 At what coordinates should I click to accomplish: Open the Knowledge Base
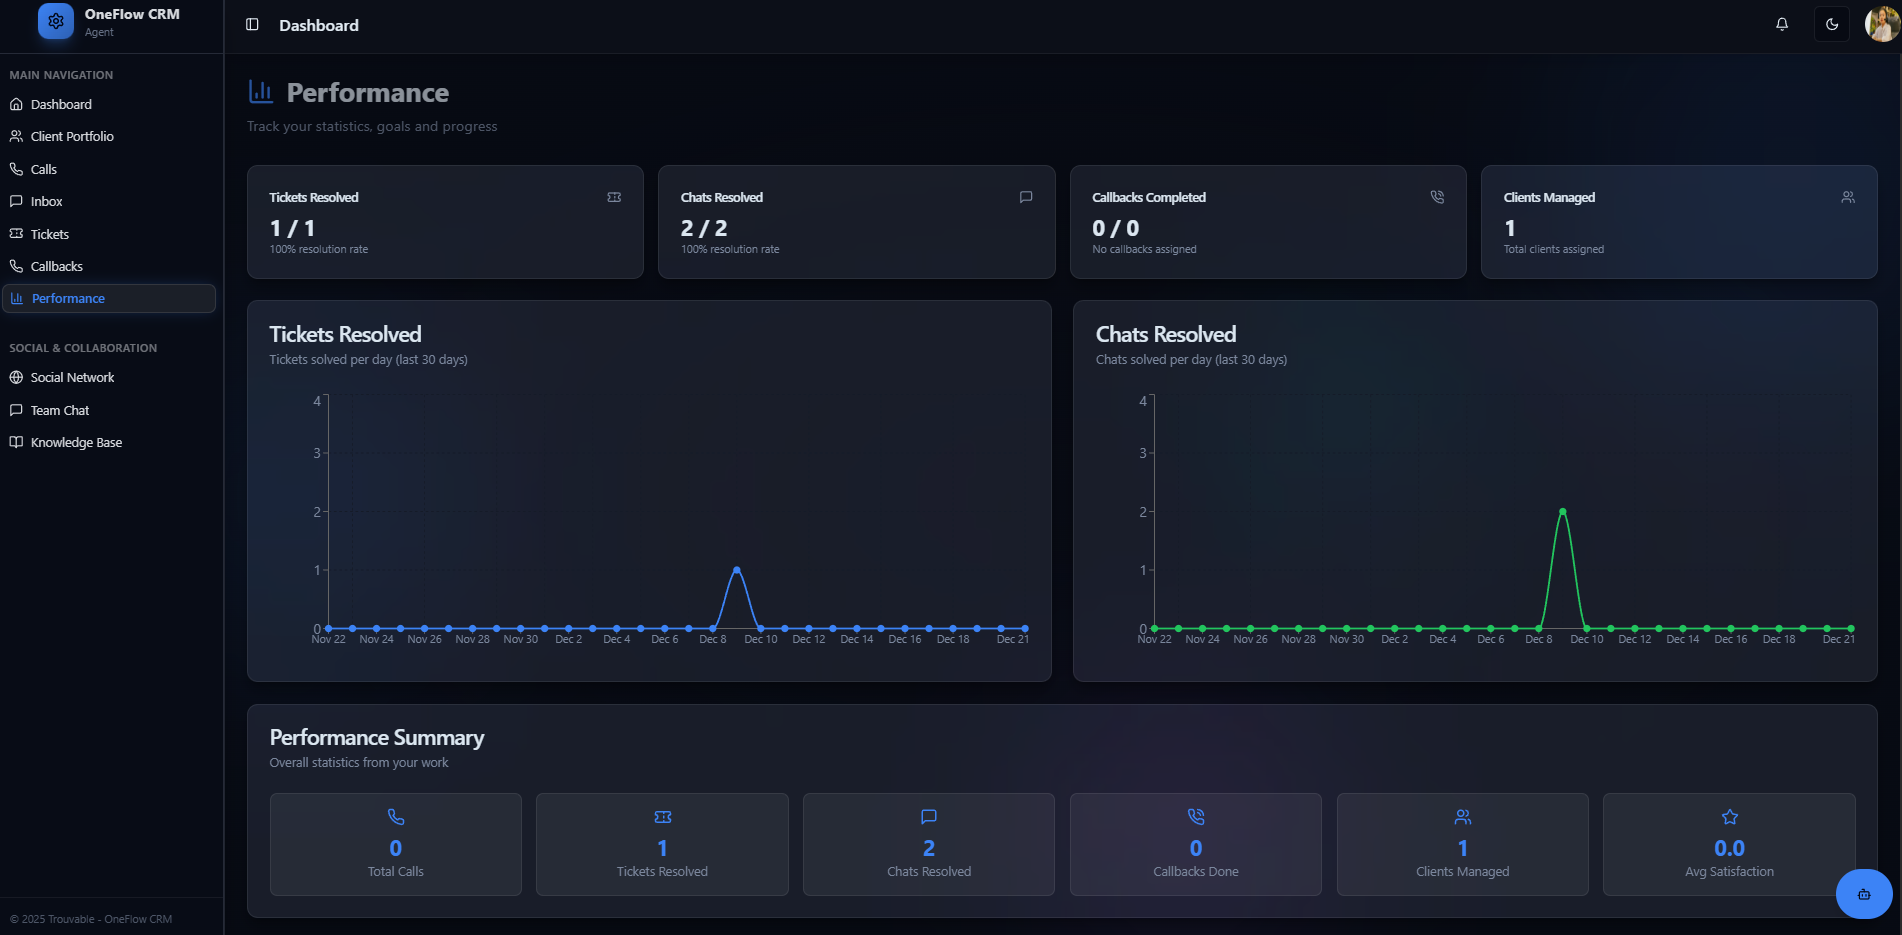(75, 441)
